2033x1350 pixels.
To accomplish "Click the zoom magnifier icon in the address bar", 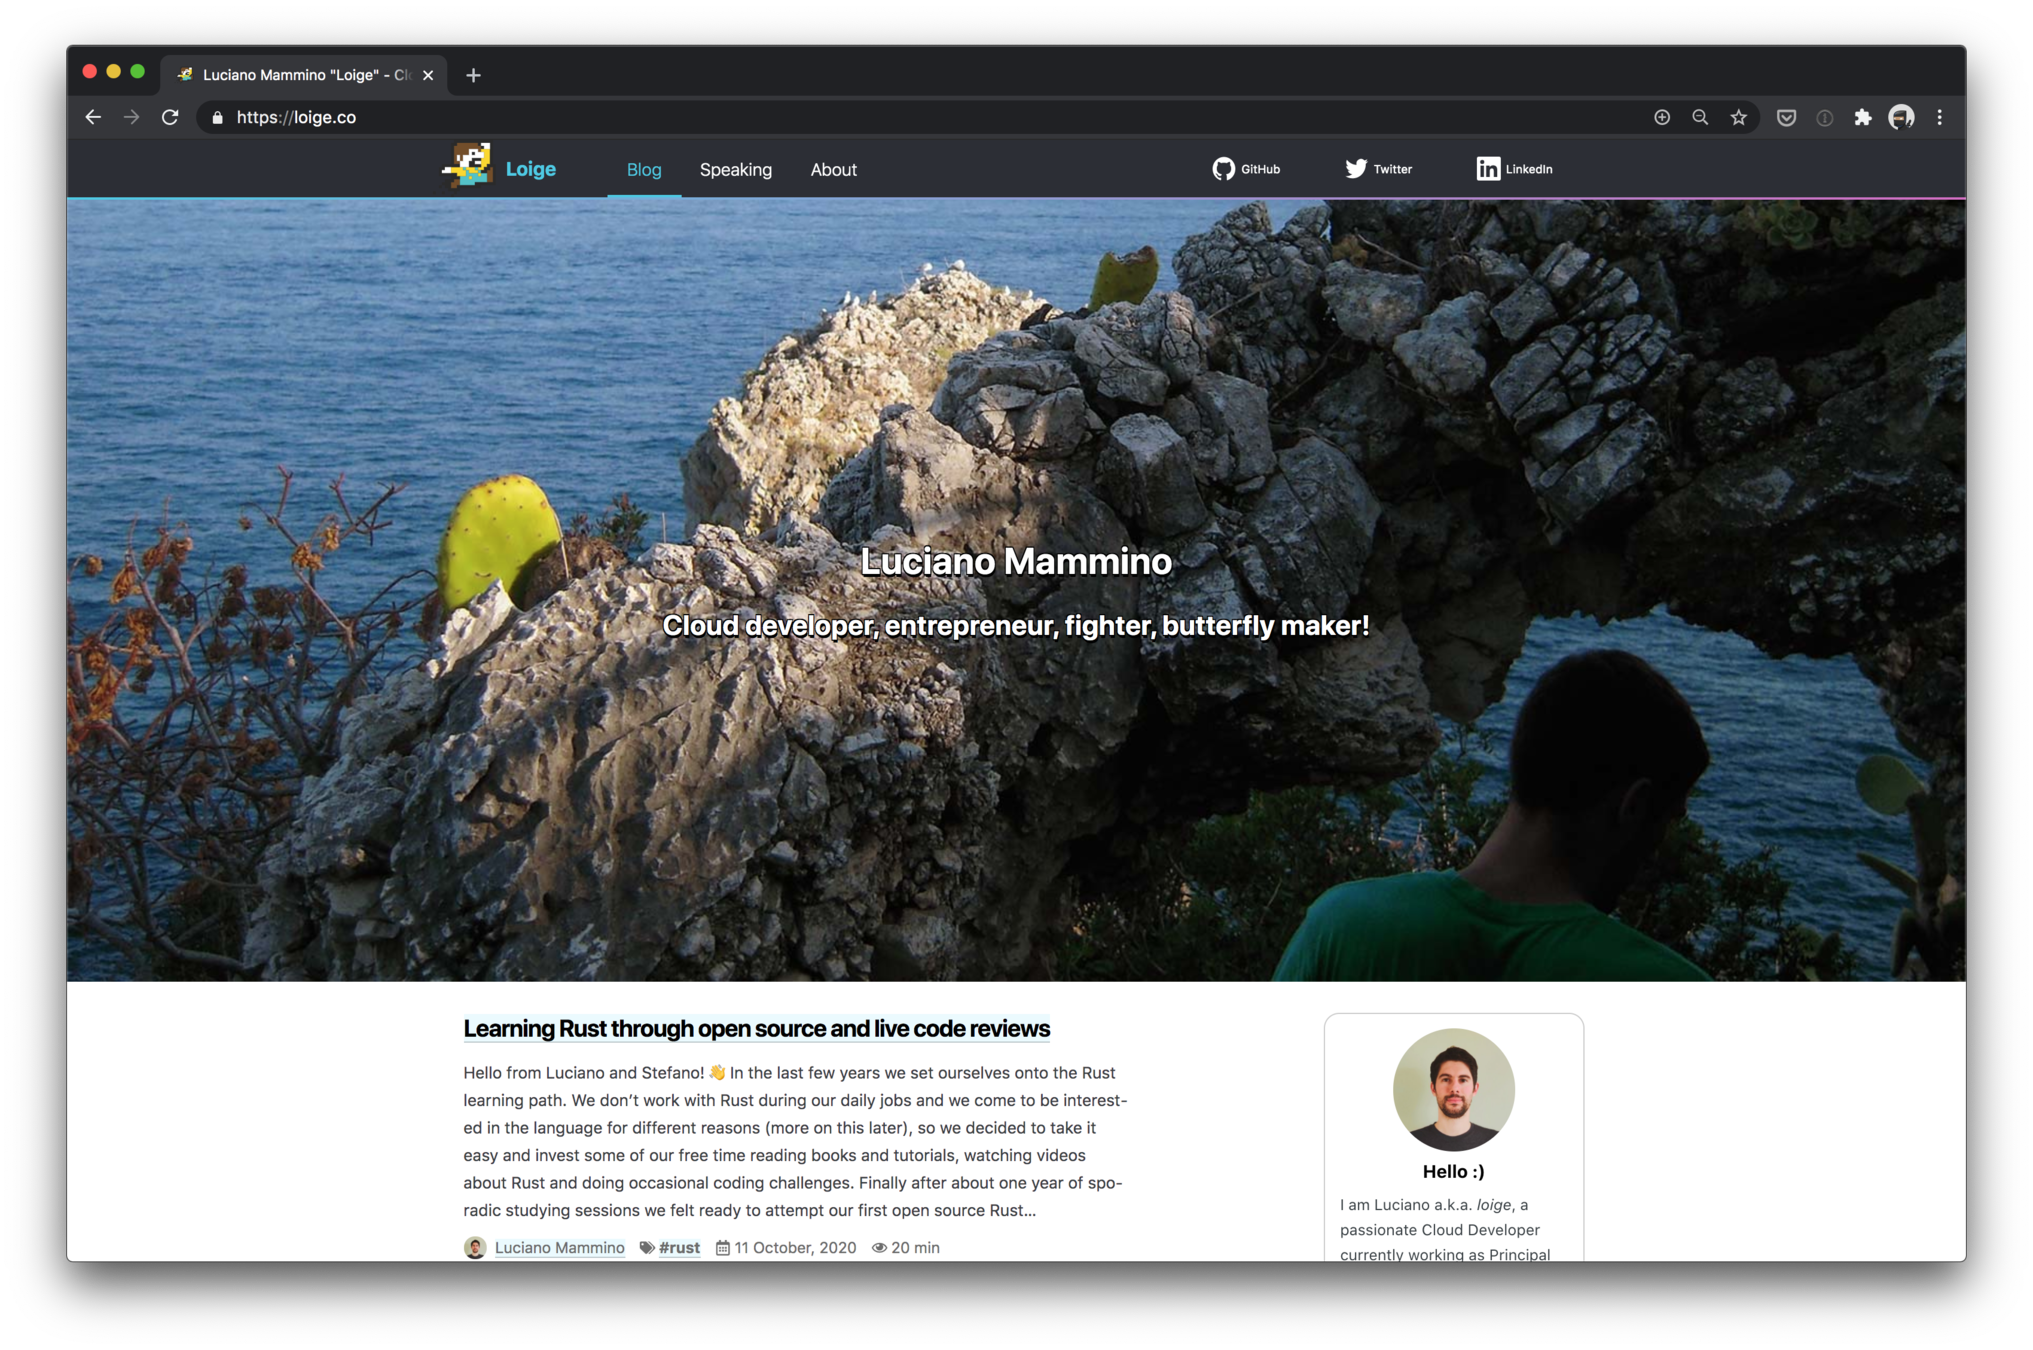I will pos(1700,117).
